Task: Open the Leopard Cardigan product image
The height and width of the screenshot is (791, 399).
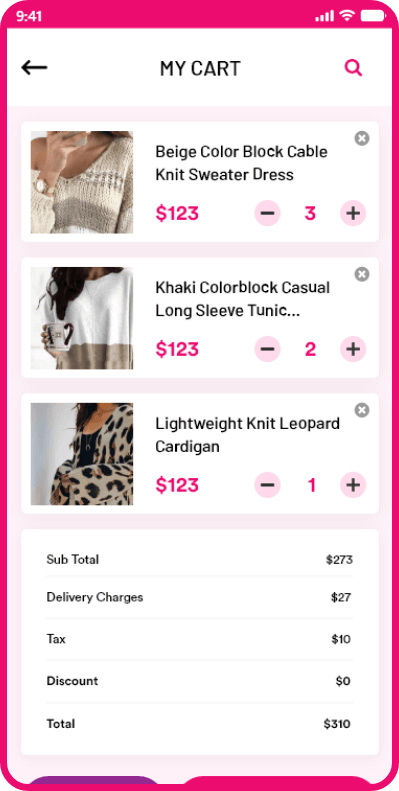Action: point(82,454)
